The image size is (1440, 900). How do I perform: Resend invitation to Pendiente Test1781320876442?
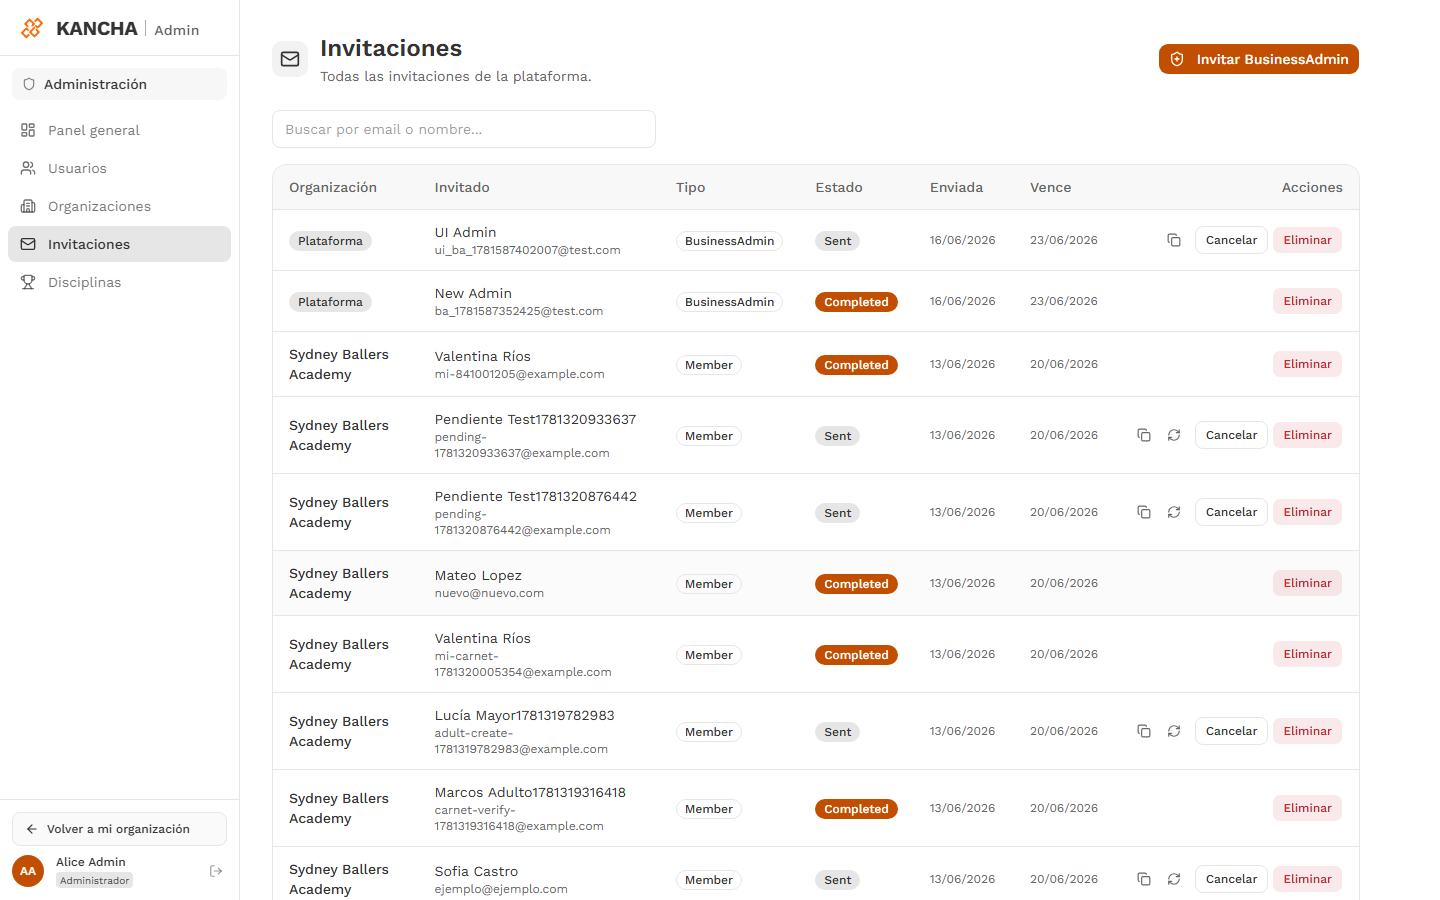(x=1174, y=512)
